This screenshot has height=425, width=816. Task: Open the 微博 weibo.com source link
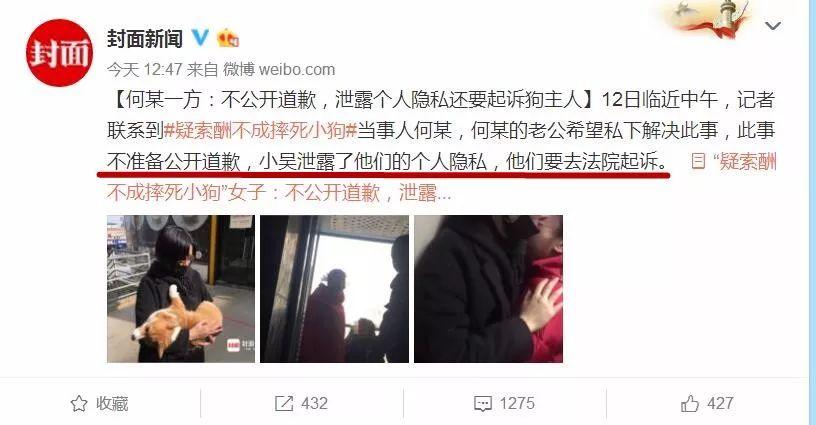(279, 69)
